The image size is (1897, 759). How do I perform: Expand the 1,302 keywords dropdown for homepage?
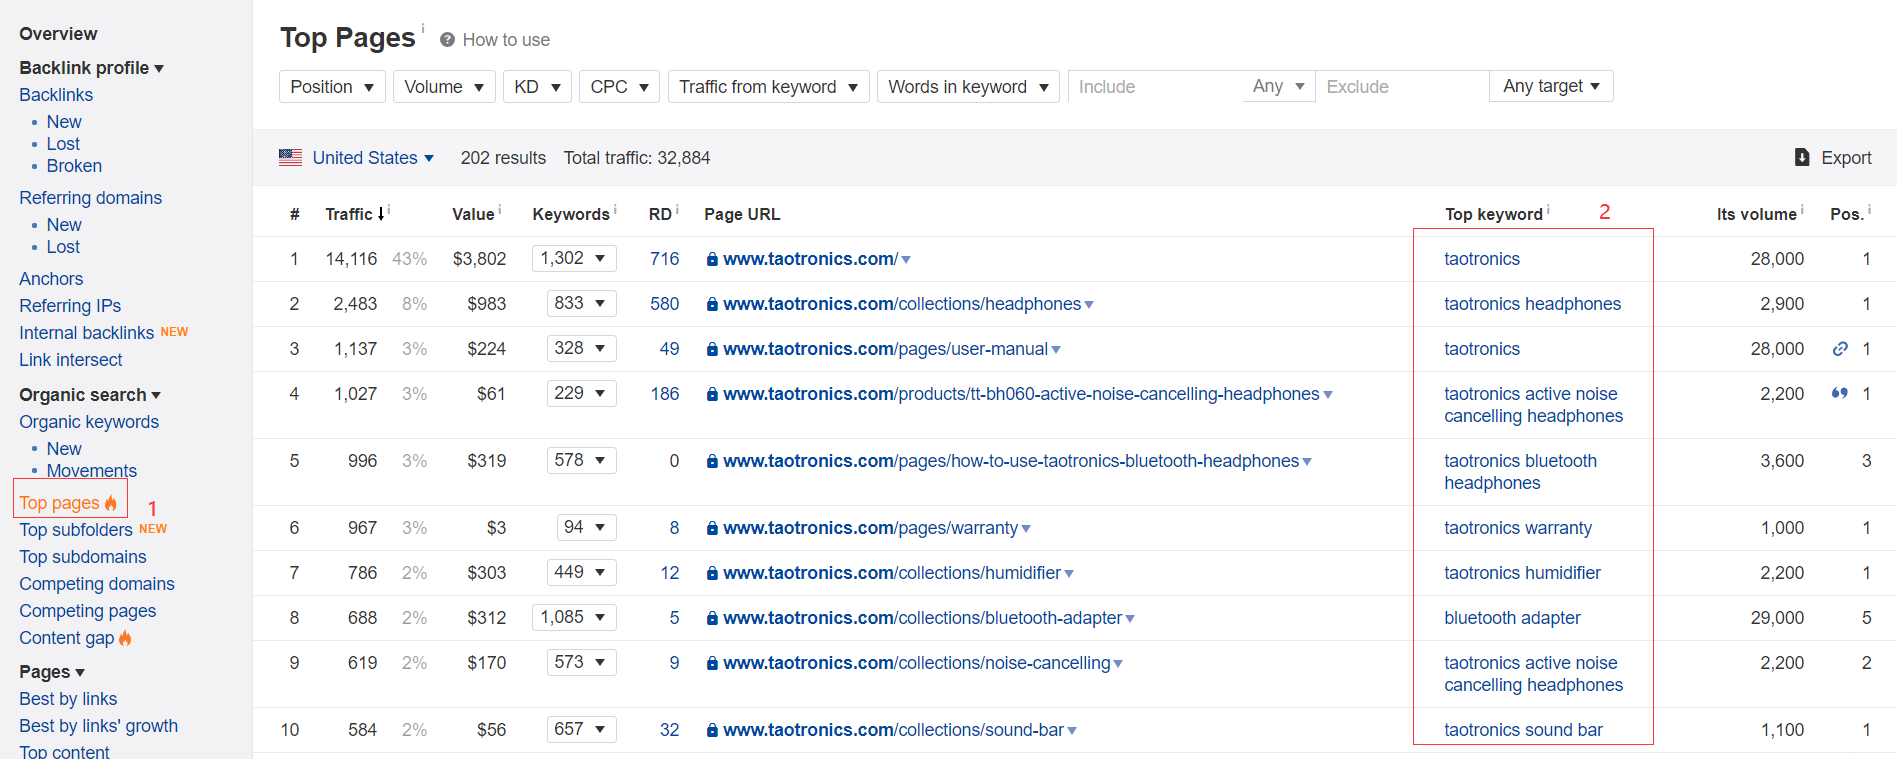coord(574,258)
